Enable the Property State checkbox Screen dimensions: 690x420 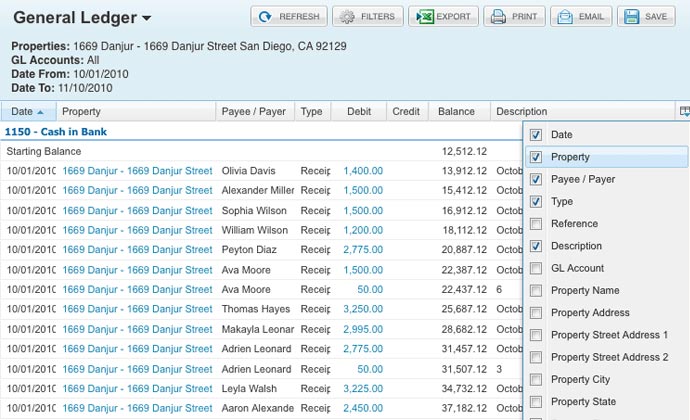[536, 402]
